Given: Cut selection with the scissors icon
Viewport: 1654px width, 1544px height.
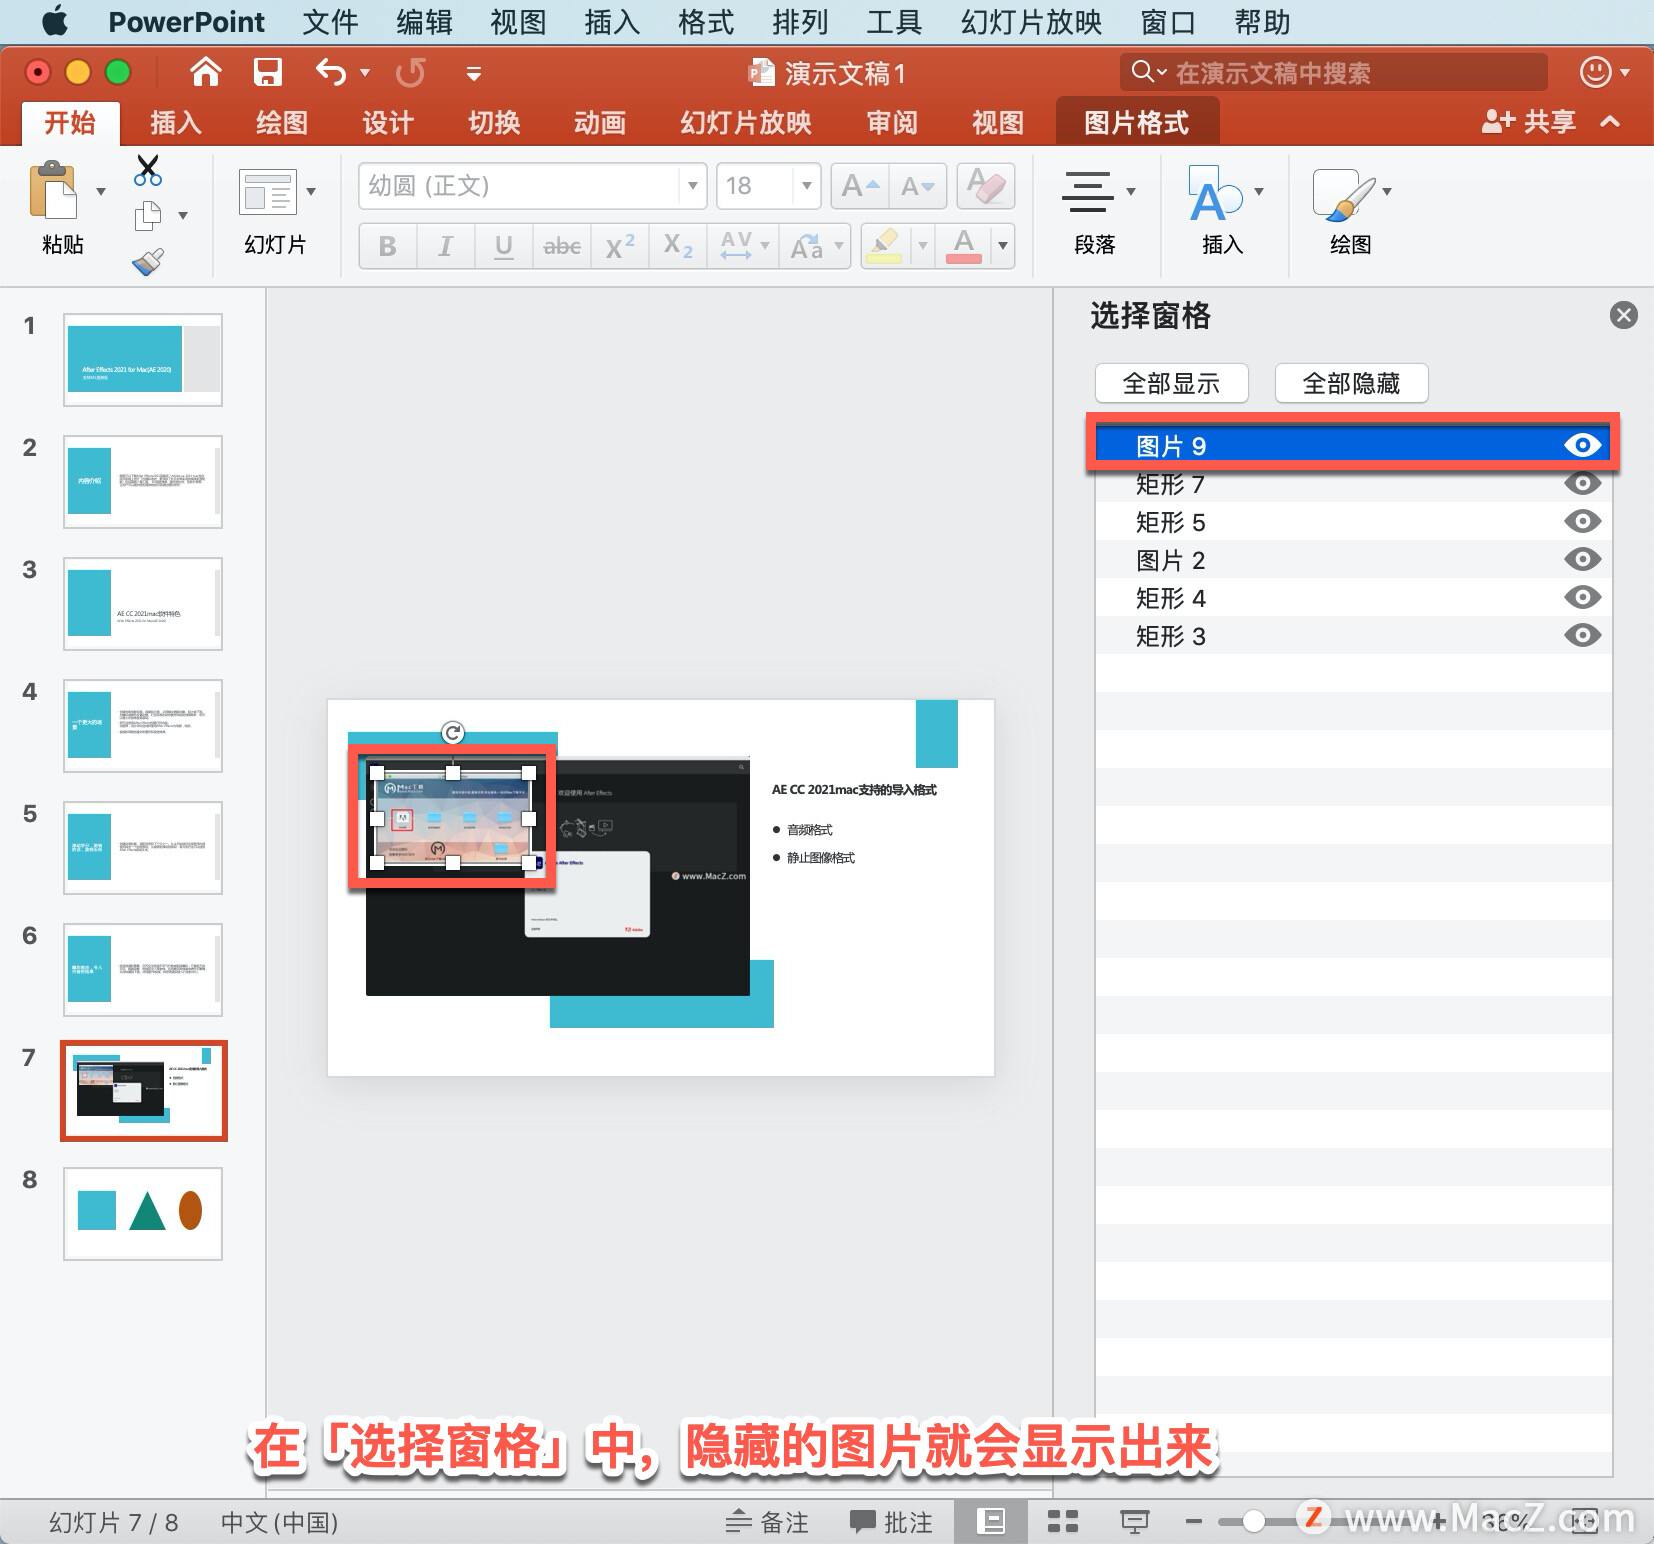Looking at the screenshot, I should (x=148, y=170).
